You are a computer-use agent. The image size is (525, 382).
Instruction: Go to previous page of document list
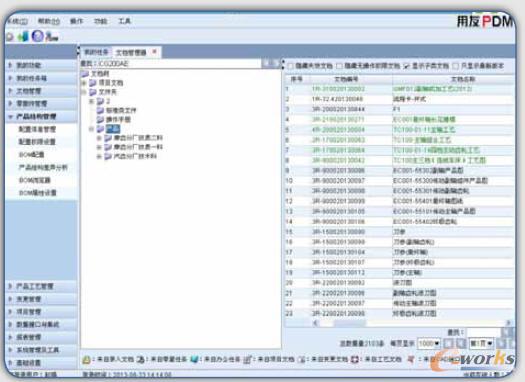[461, 343]
